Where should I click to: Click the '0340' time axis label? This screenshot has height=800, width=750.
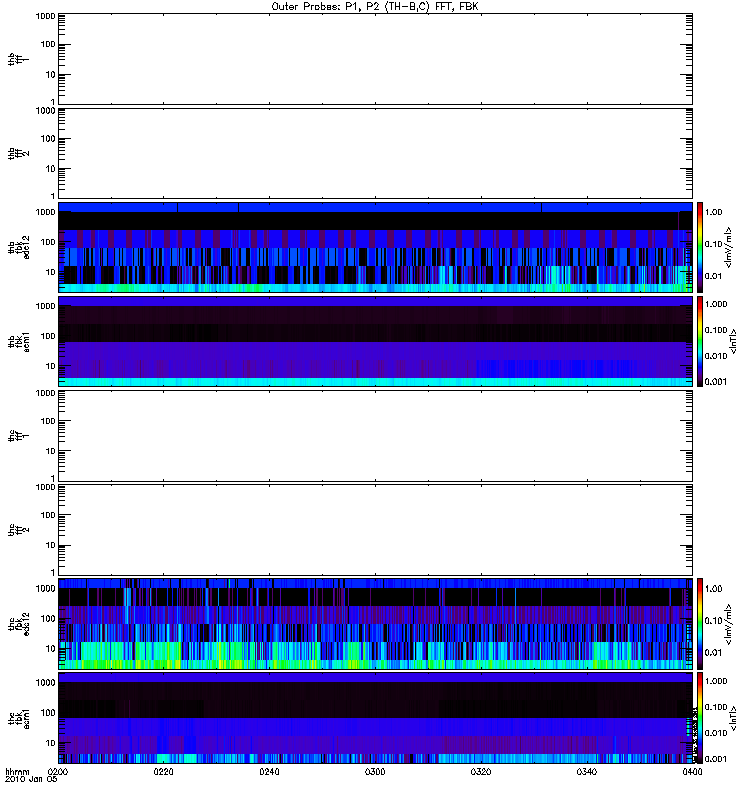tap(587, 772)
